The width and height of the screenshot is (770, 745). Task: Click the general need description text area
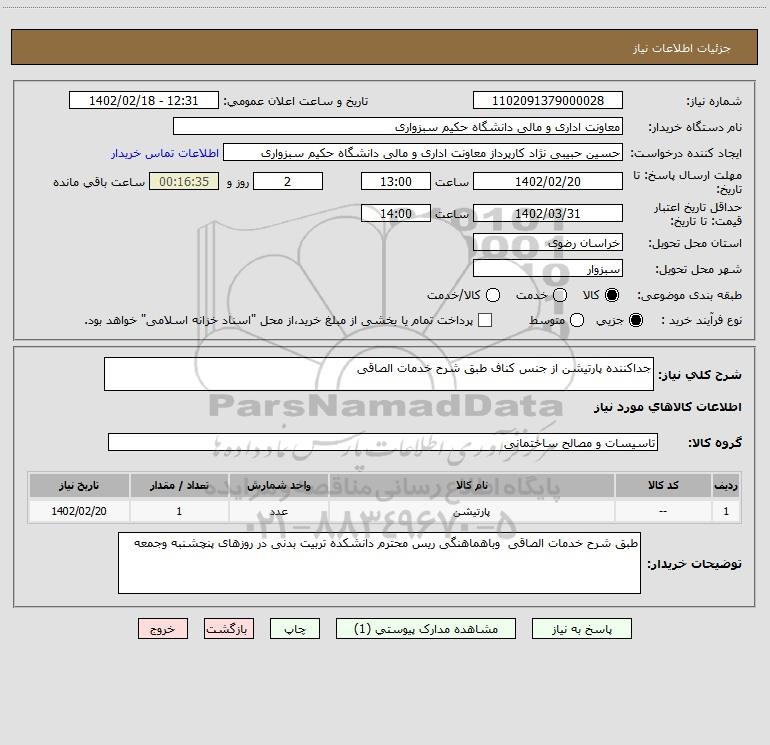(x=379, y=374)
